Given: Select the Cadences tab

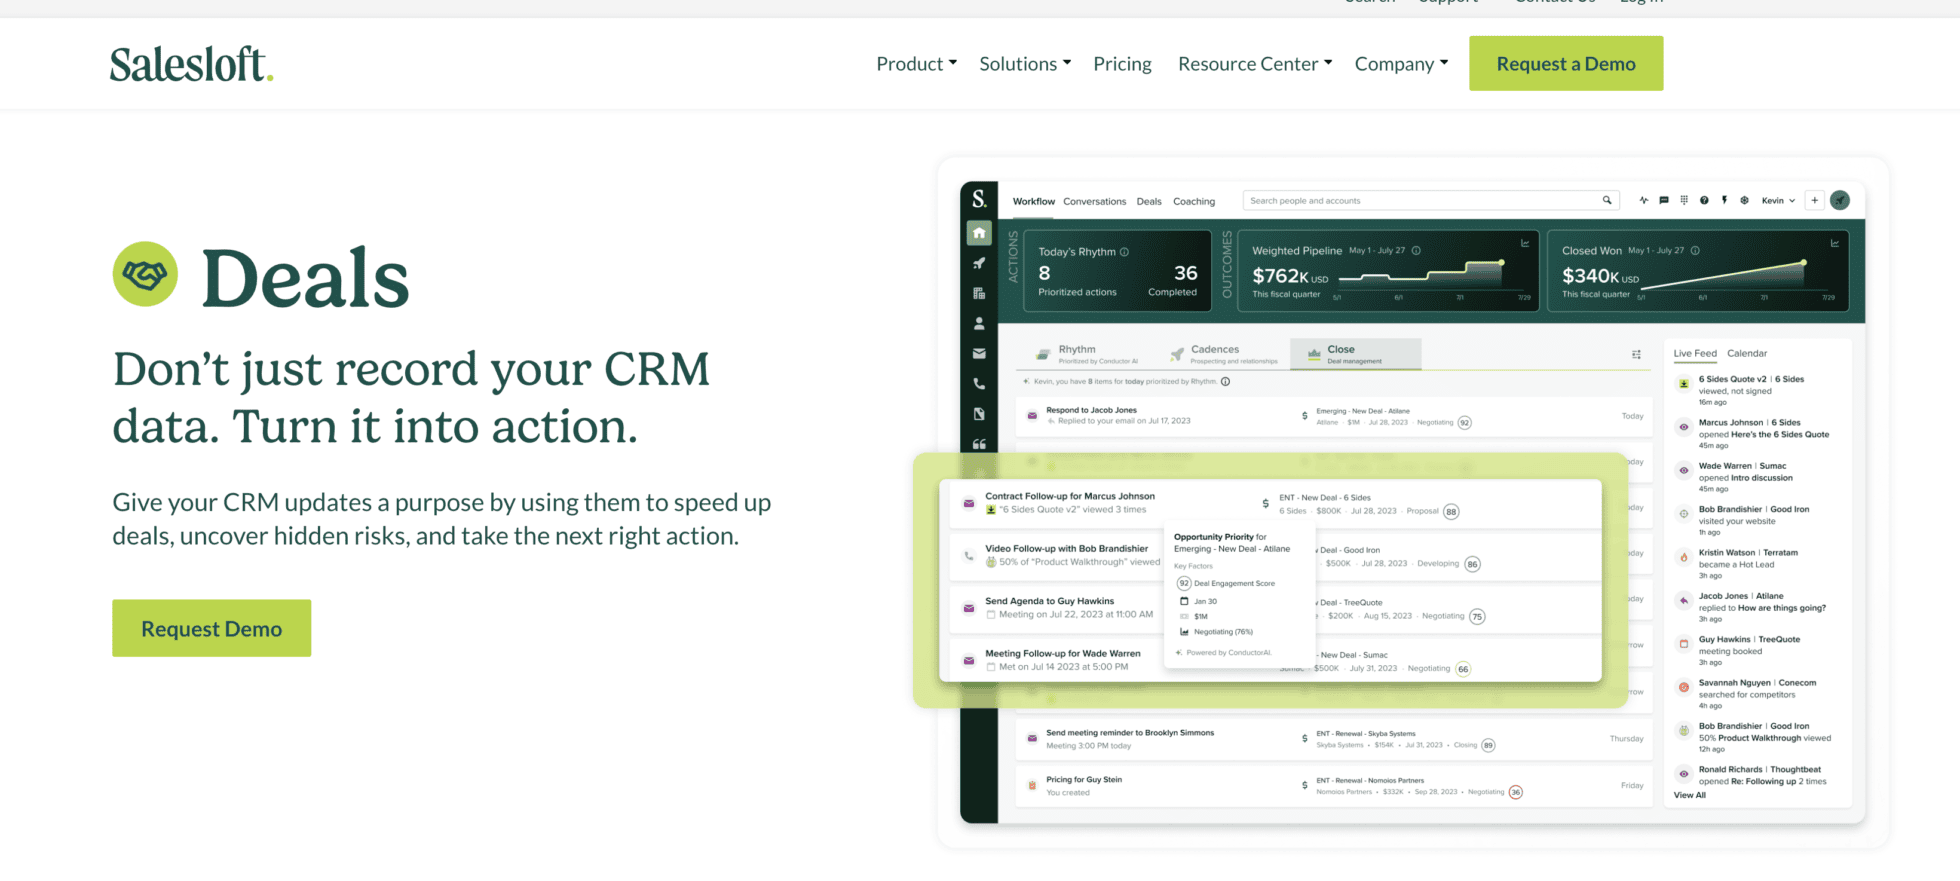Looking at the screenshot, I should pyautogui.click(x=1224, y=354).
